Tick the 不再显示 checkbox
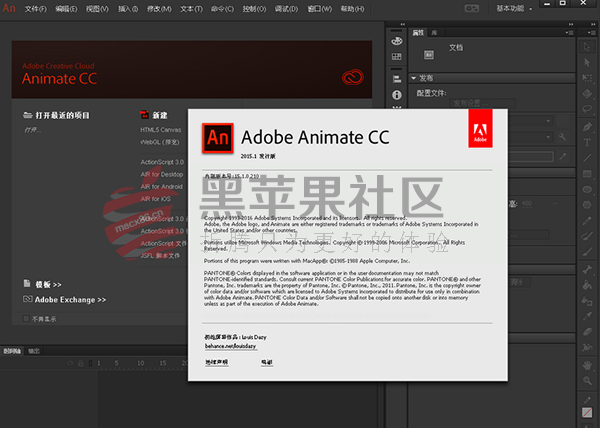 pos(26,318)
